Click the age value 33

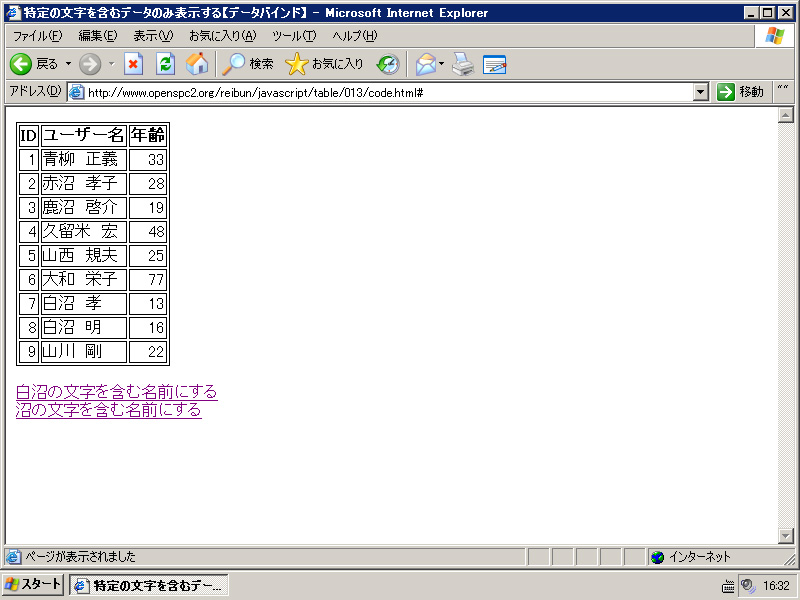point(156,160)
